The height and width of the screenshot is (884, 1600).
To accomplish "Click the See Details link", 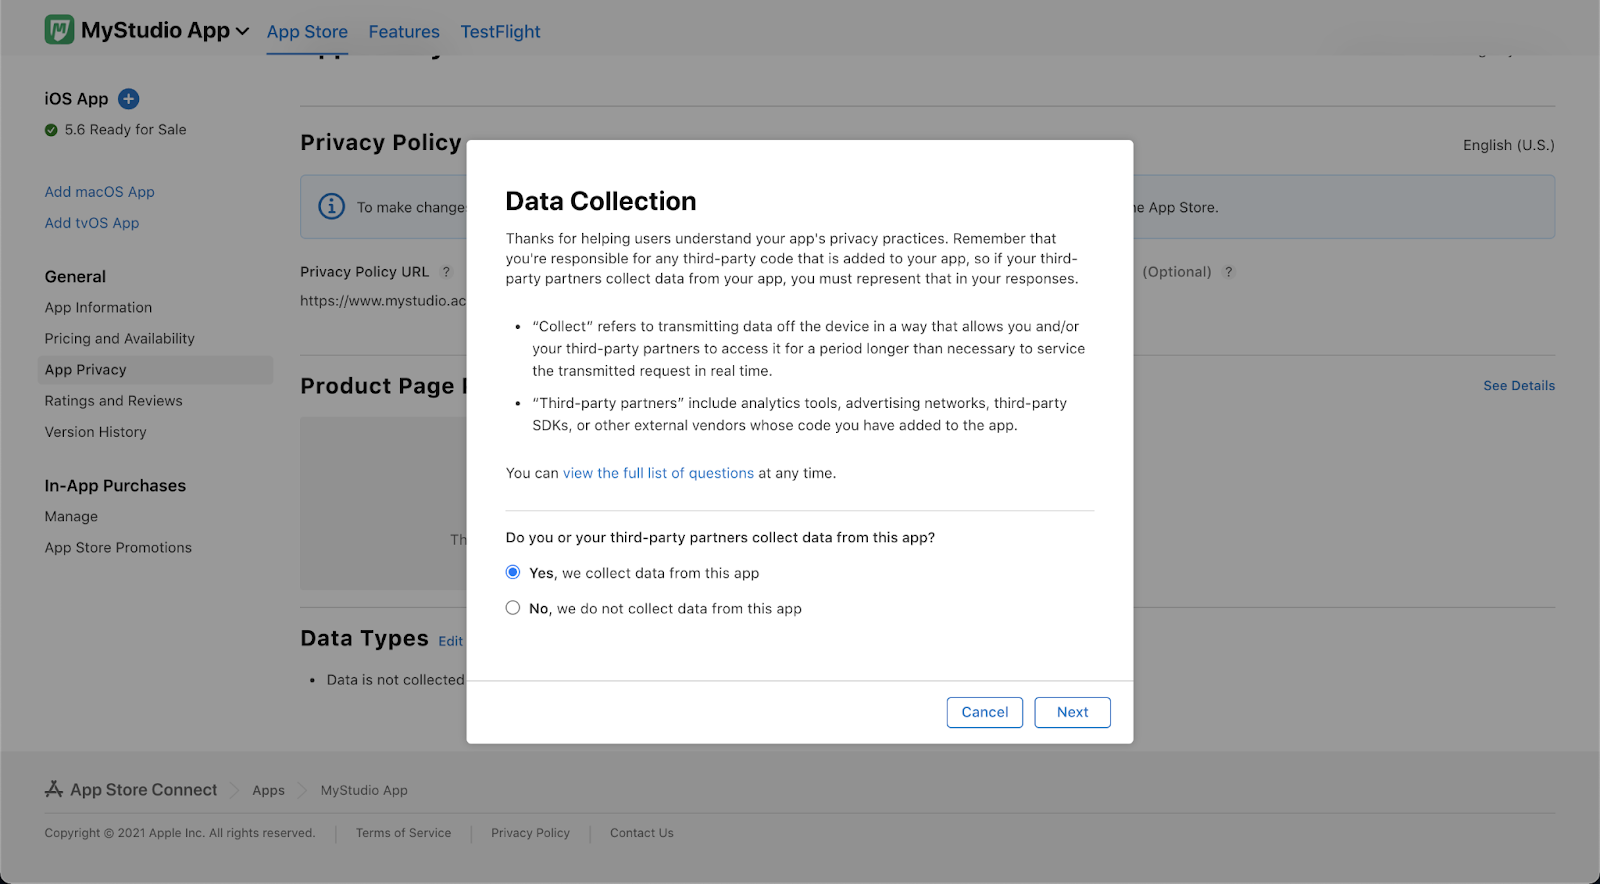I will [1519, 386].
